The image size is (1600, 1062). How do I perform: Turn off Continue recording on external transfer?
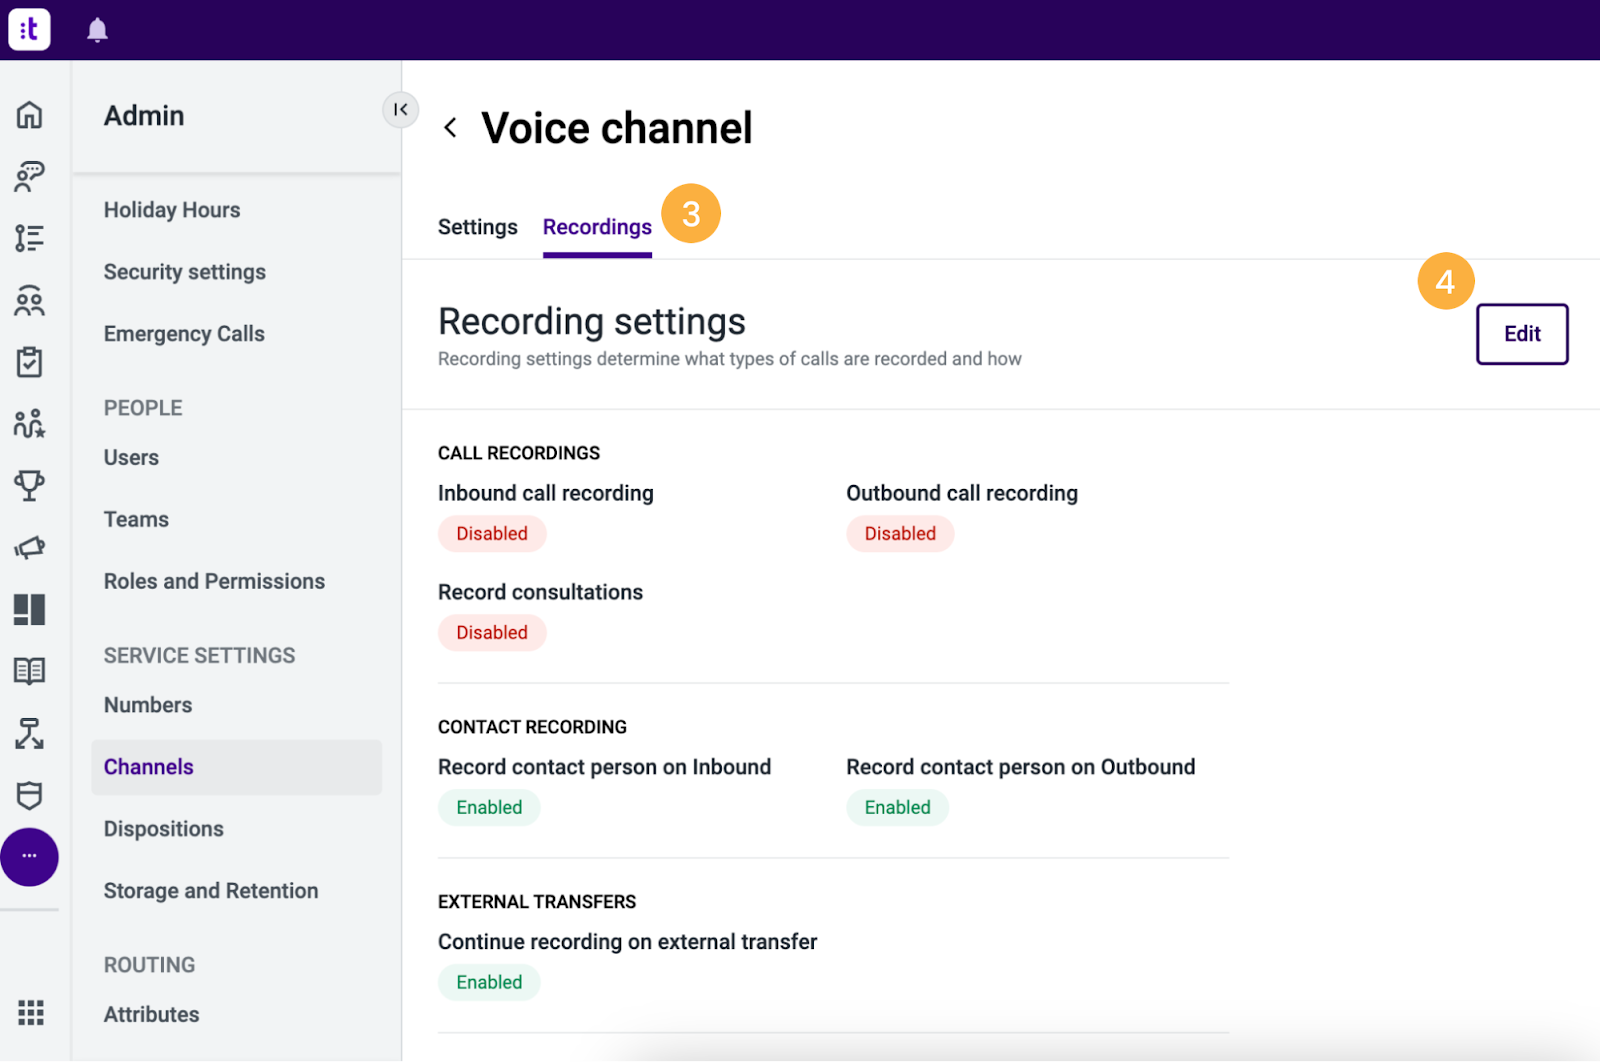[x=489, y=982]
